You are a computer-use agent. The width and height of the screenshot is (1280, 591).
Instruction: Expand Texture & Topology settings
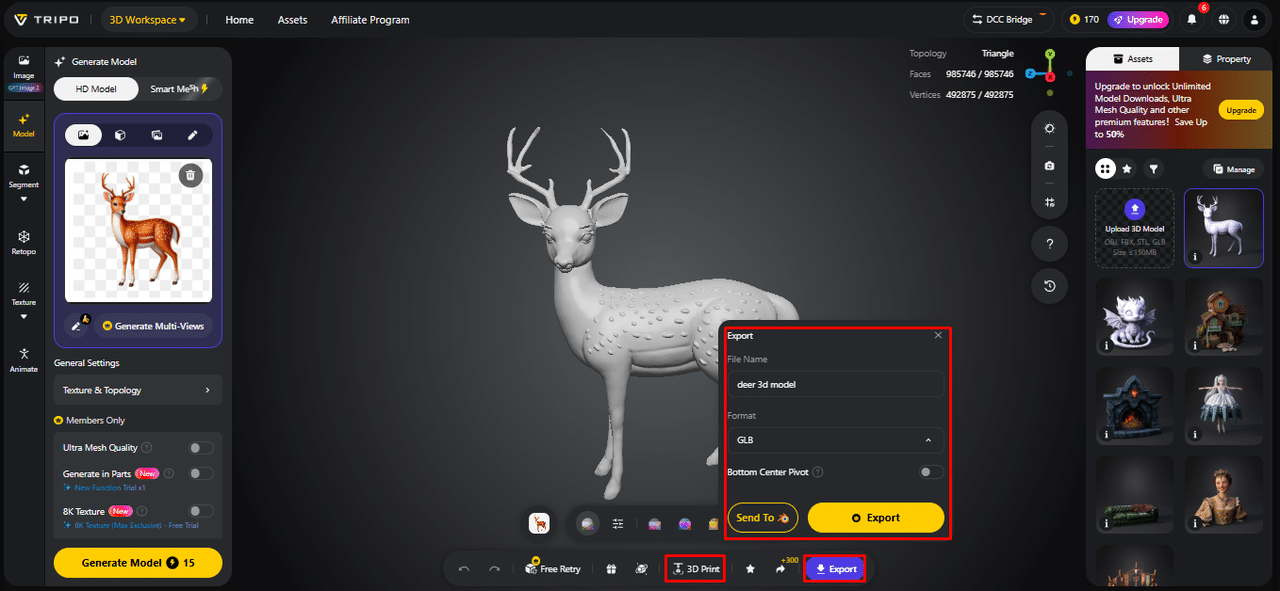(138, 390)
